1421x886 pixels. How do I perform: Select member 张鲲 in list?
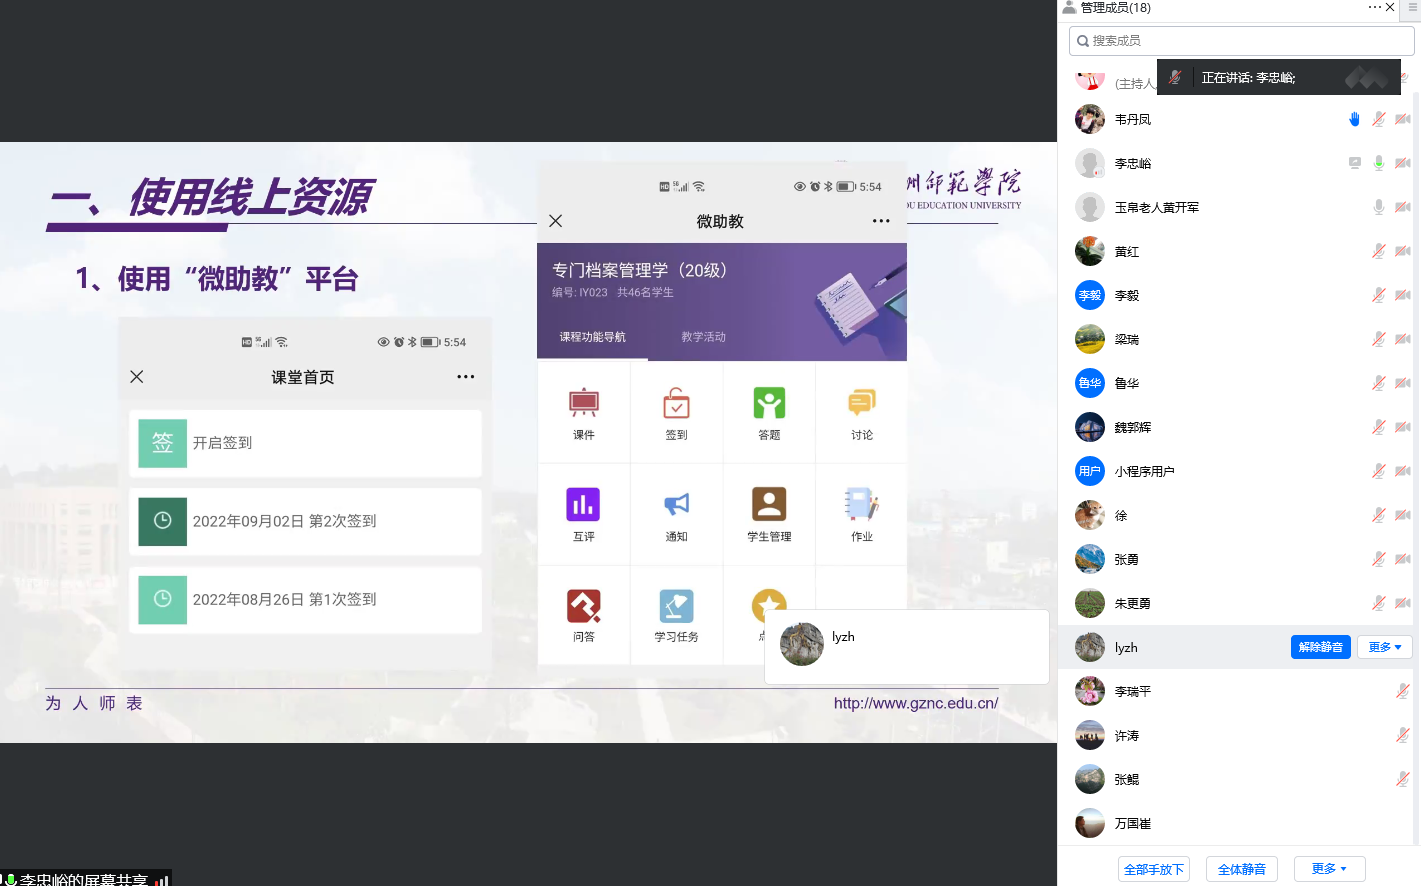click(1238, 779)
